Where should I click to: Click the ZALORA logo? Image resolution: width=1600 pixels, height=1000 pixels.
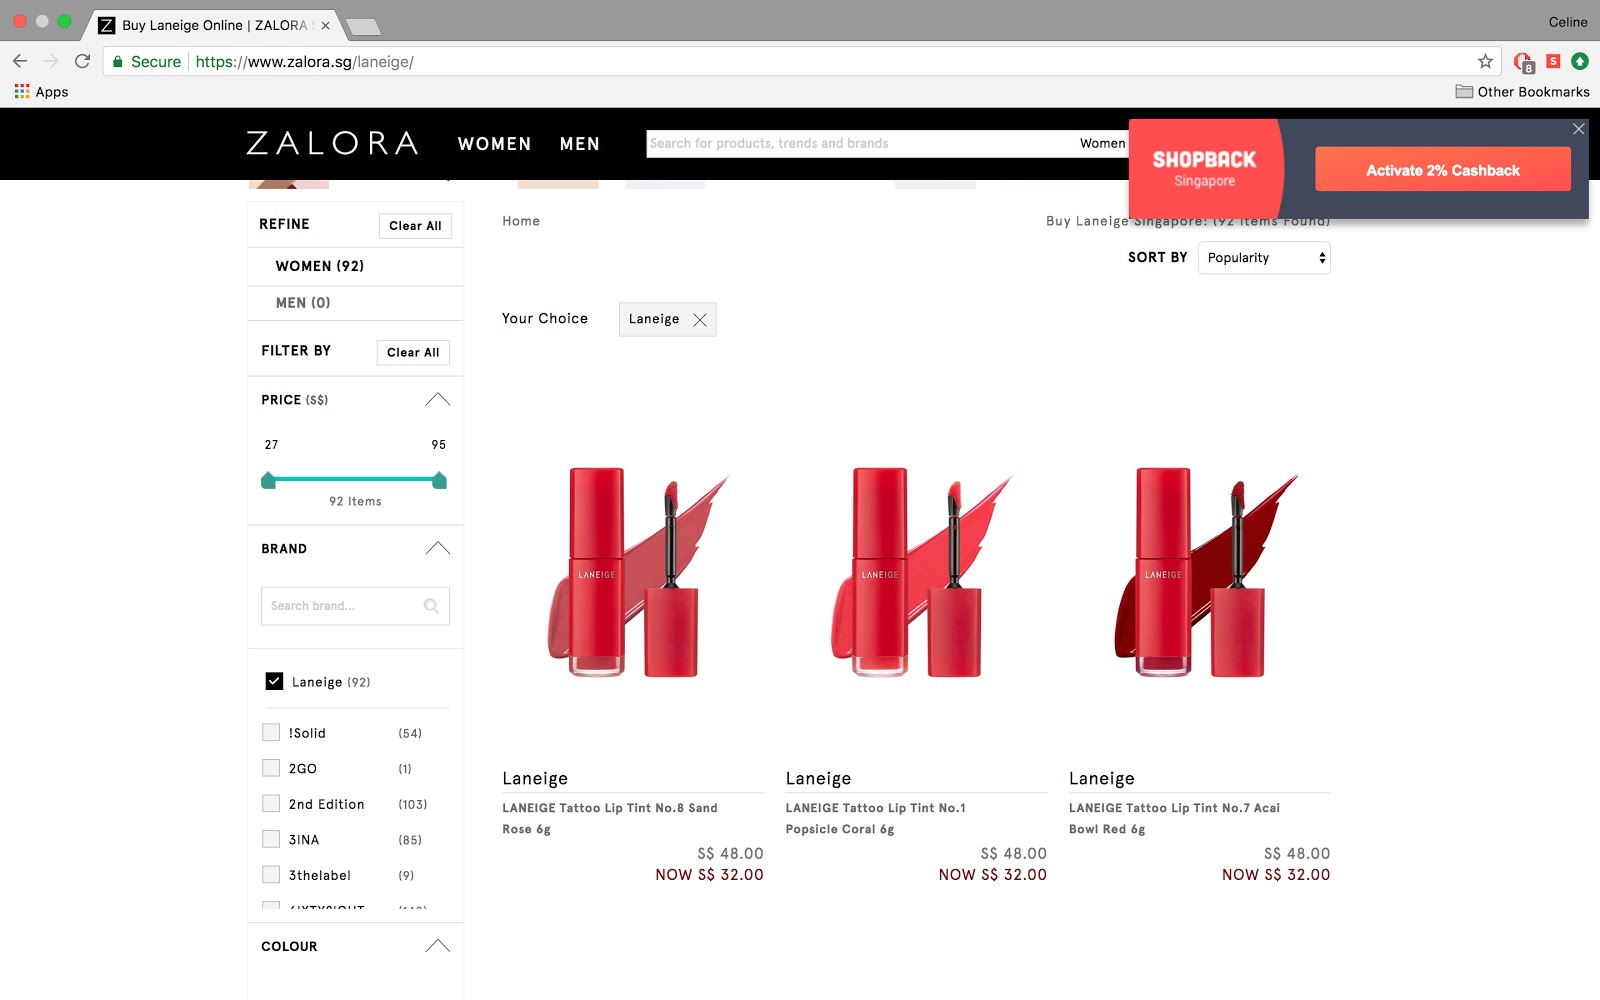(x=332, y=143)
